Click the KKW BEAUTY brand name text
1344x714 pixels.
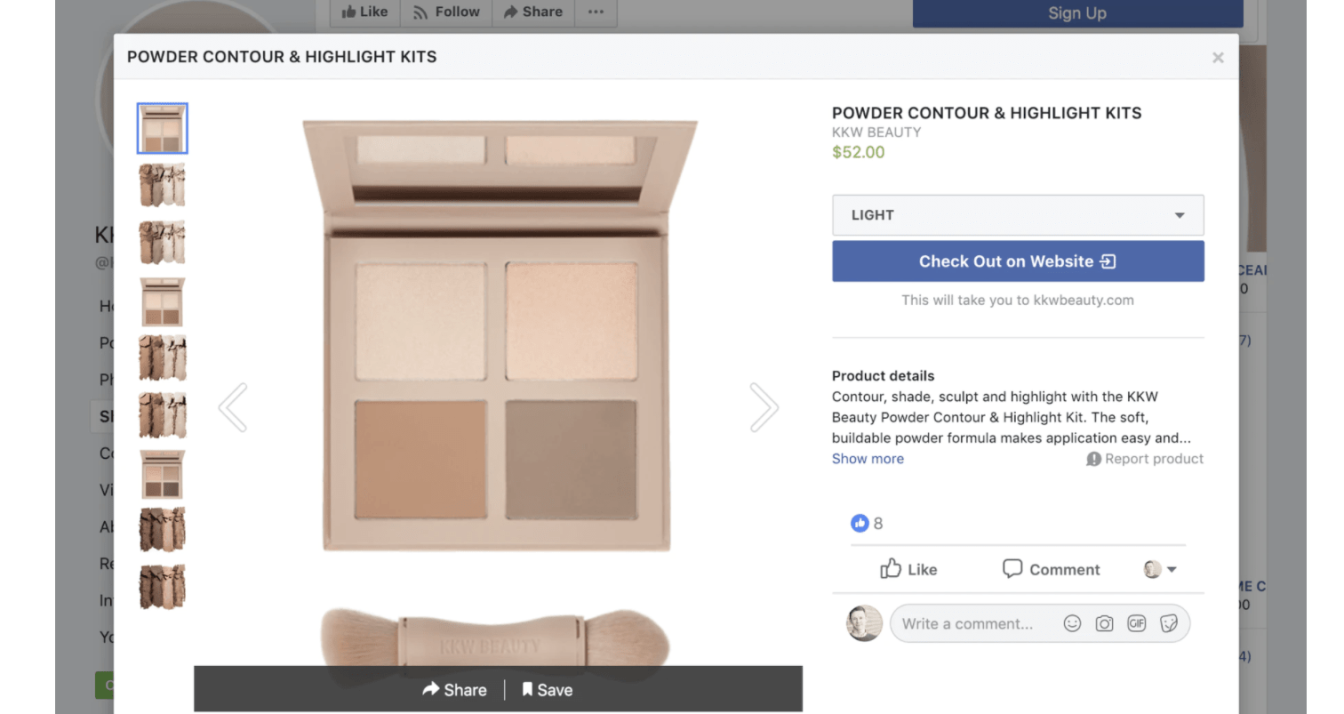tap(877, 132)
